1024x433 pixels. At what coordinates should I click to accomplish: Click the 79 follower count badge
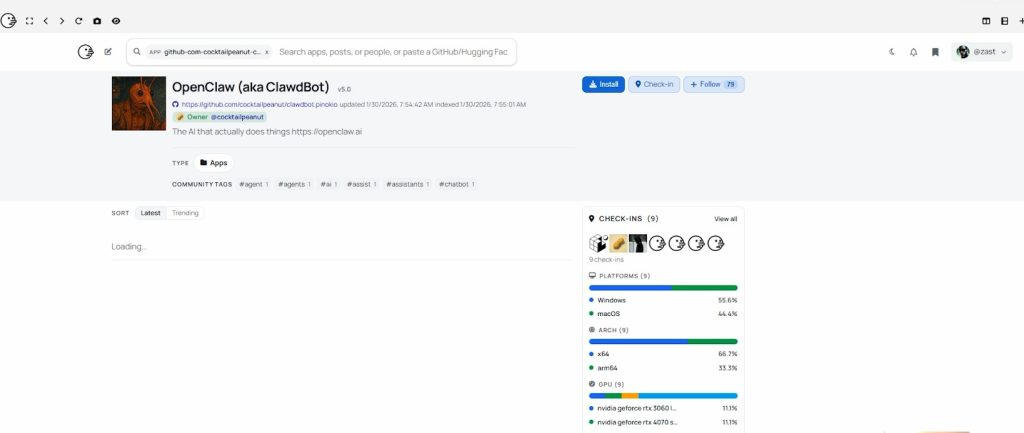(731, 84)
